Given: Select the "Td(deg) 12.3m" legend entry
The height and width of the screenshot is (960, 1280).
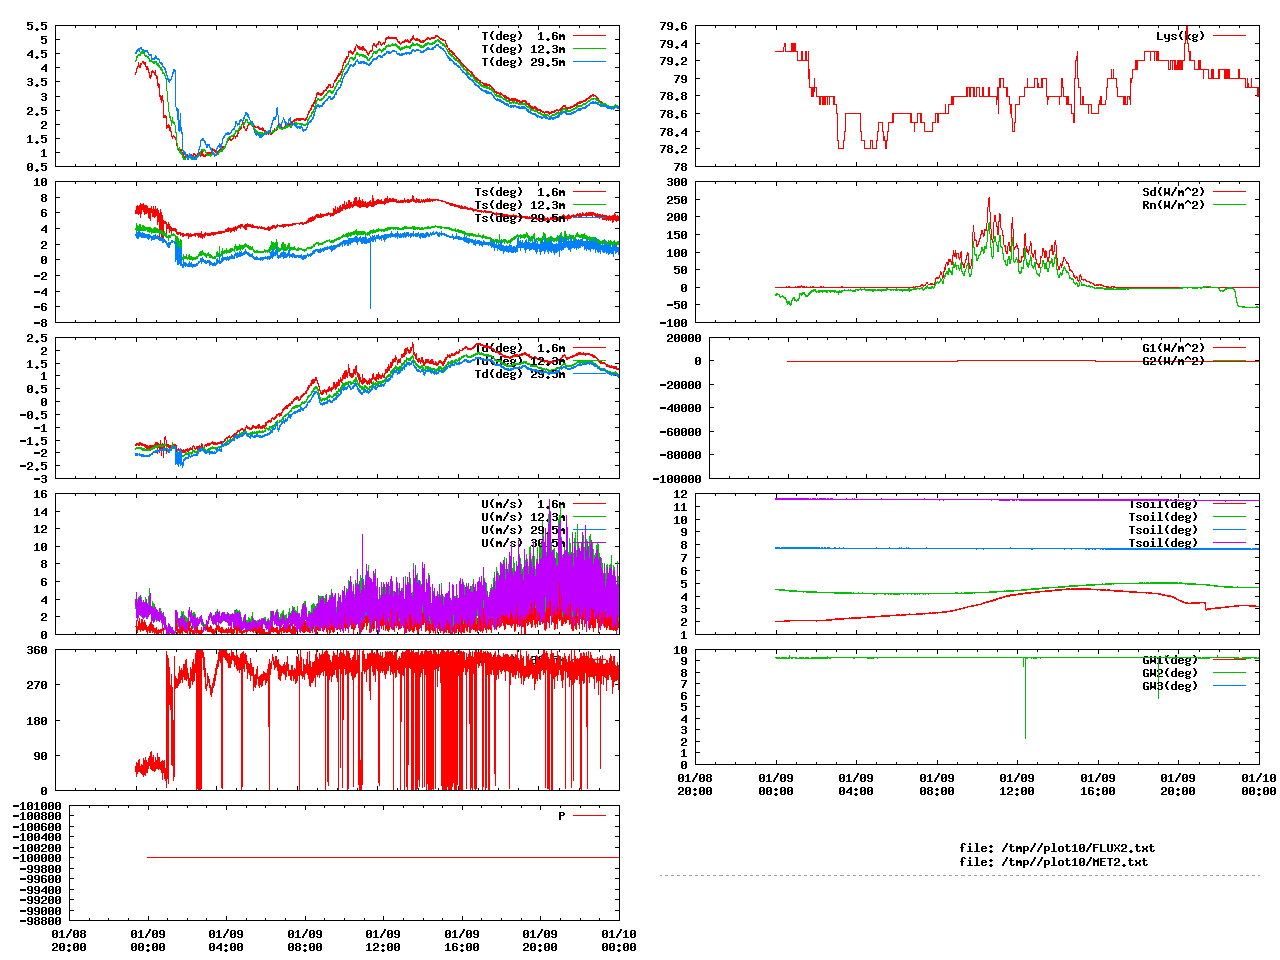Looking at the screenshot, I should (520, 361).
